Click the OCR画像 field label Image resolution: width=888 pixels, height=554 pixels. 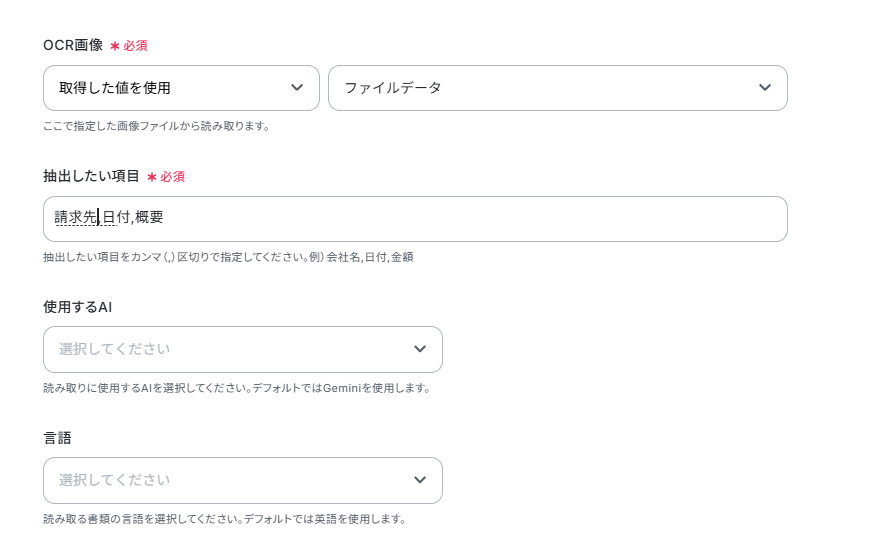pos(72,45)
